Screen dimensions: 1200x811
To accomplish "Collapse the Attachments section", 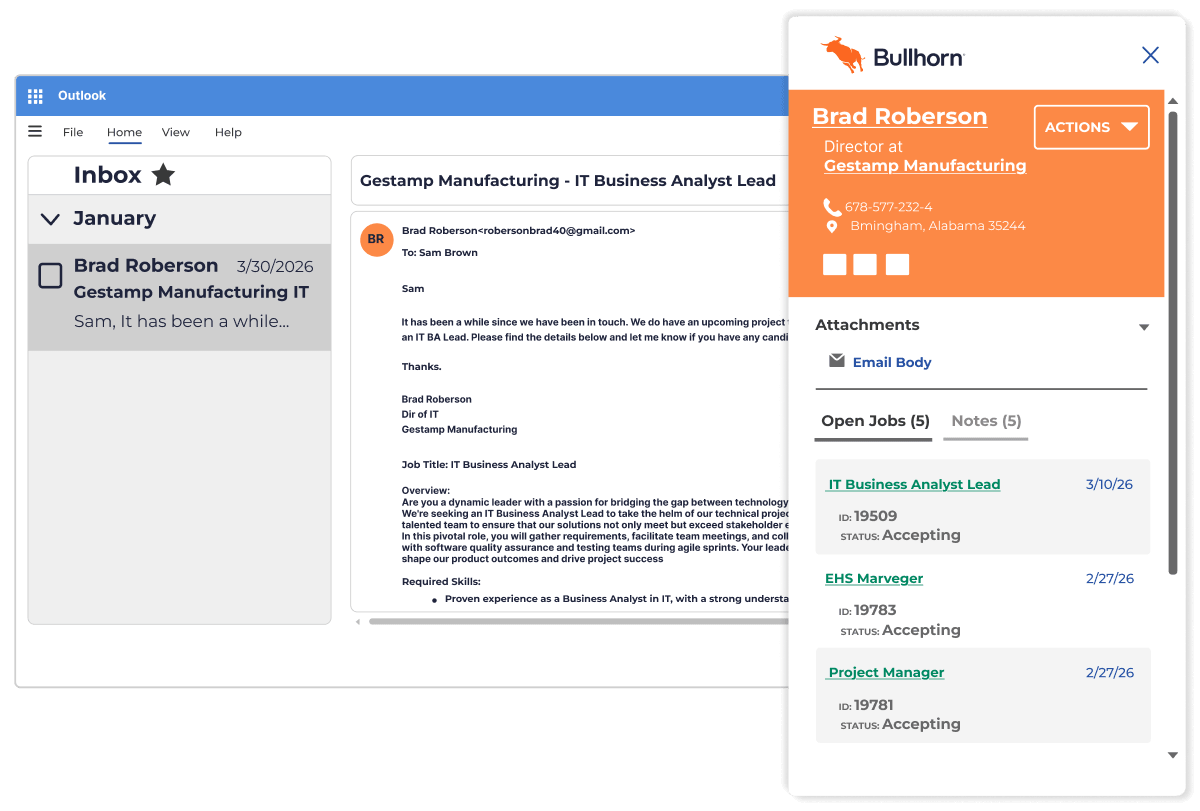I will (1144, 328).
